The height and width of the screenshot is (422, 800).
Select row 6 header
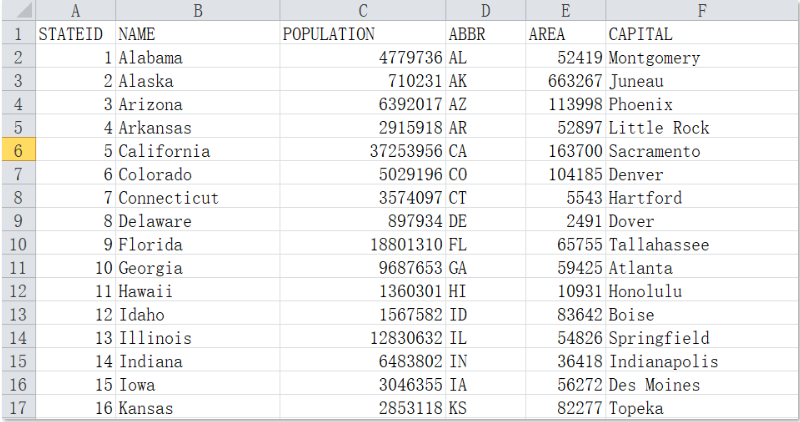pyautogui.click(x=18, y=151)
